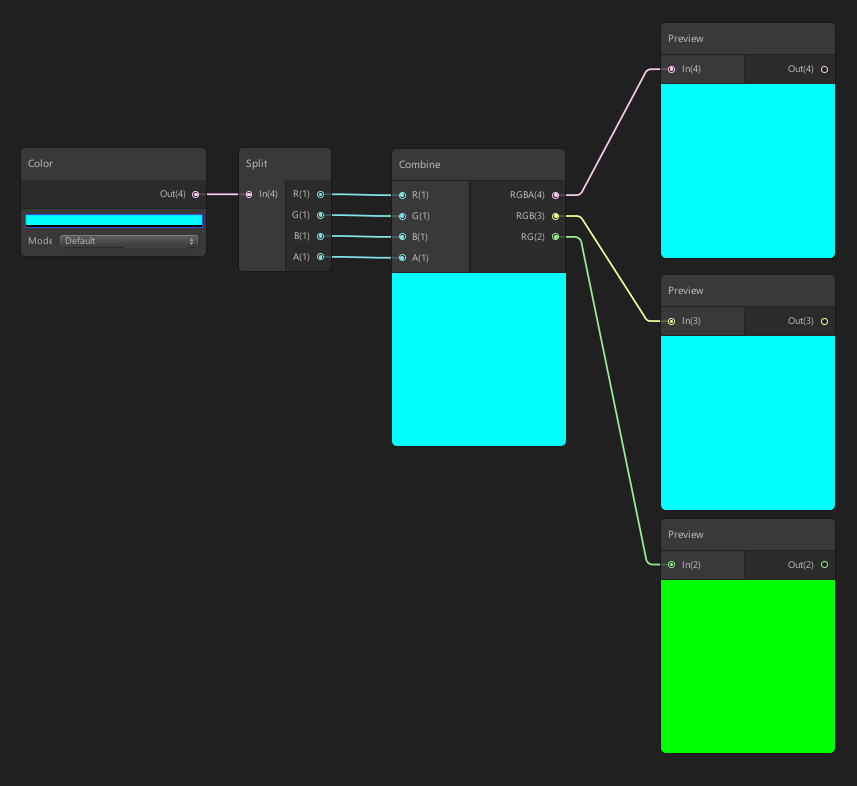The width and height of the screenshot is (857, 786).
Task: Open the Mode dropdown set to Default
Action: [x=129, y=241]
